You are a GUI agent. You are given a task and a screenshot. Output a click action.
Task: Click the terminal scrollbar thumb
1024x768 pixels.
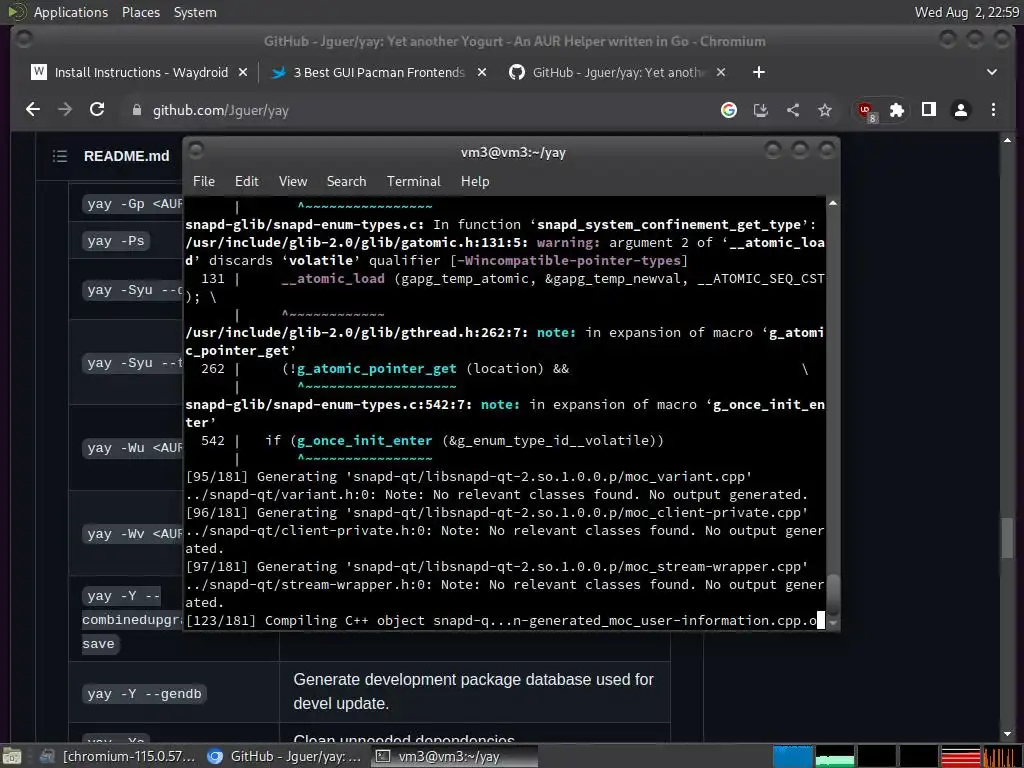(x=833, y=594)
